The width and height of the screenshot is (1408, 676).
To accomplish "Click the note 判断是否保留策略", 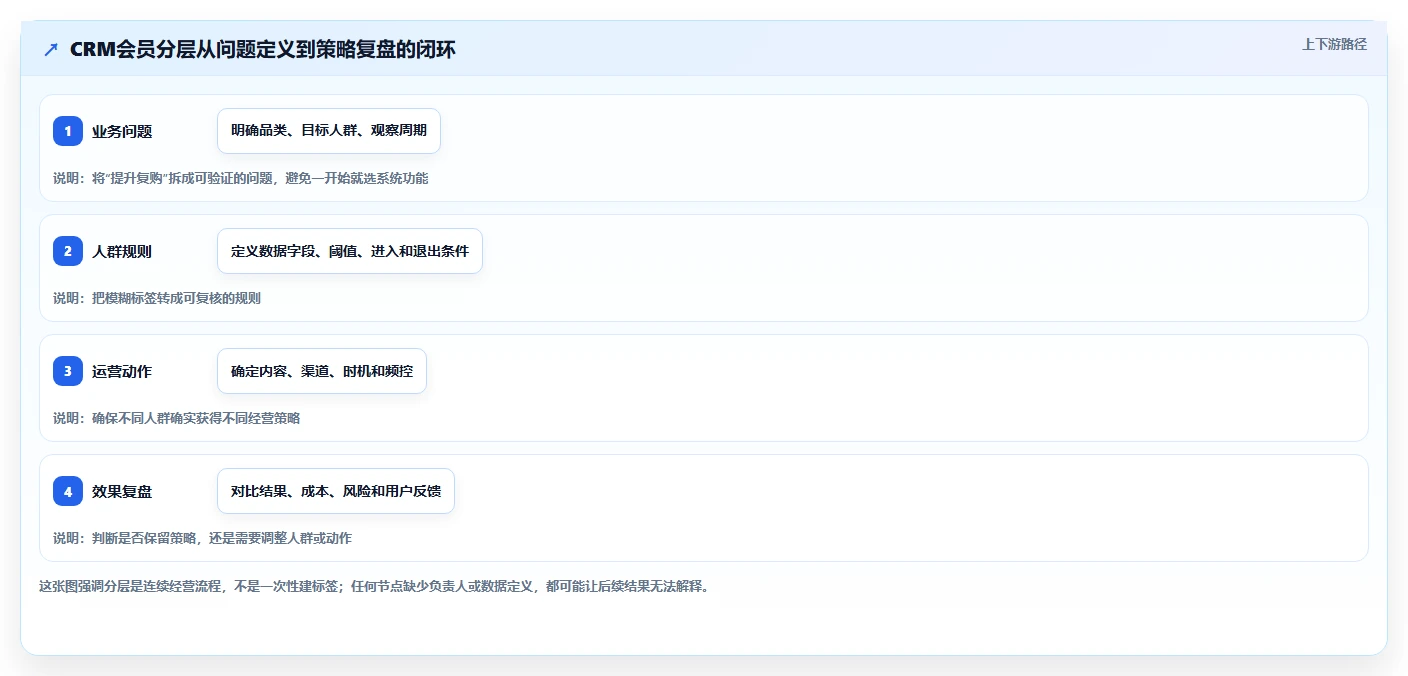I will [203, 538].
